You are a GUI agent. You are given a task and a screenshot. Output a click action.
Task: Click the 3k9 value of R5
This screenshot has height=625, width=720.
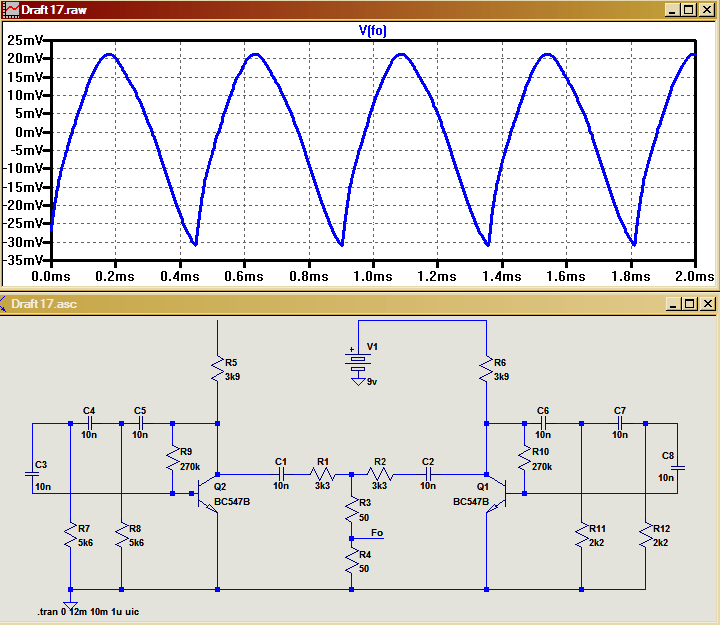point(232,377)
